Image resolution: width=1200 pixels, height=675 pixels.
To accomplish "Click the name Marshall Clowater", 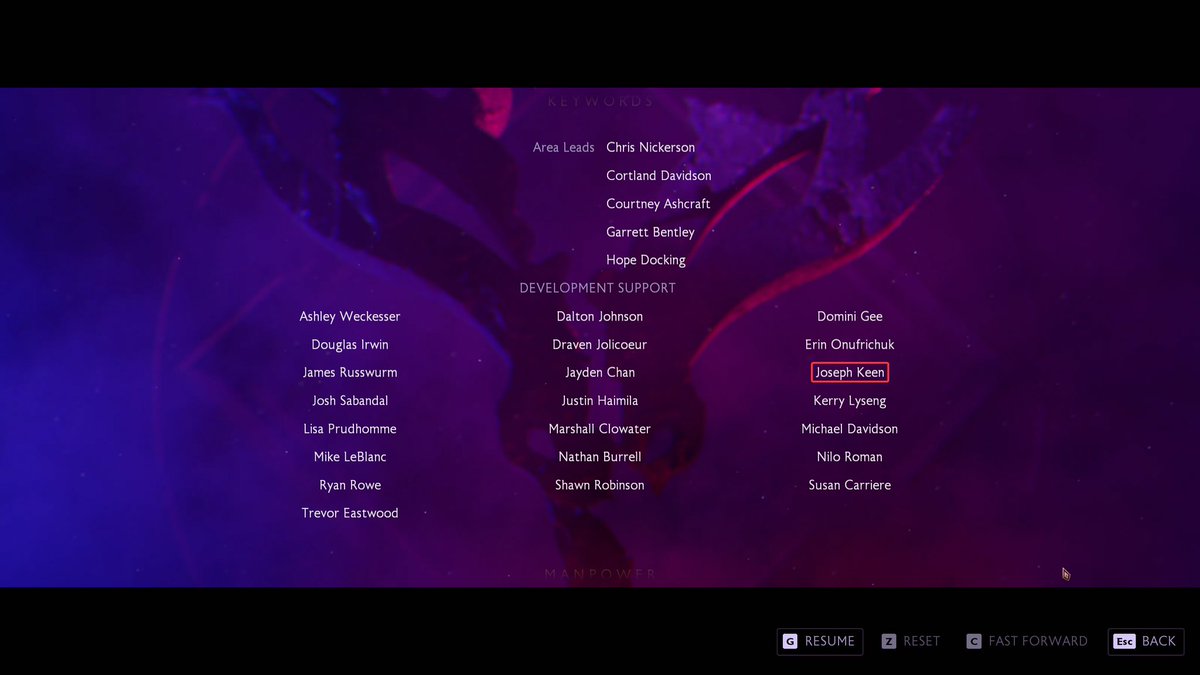I will point(600,428).
